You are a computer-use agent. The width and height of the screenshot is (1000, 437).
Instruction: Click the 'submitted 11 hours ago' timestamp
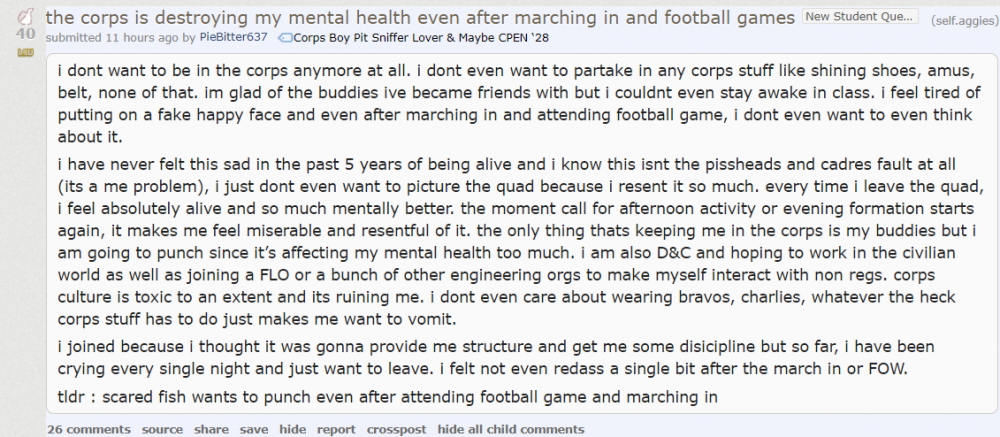point(120,38)
